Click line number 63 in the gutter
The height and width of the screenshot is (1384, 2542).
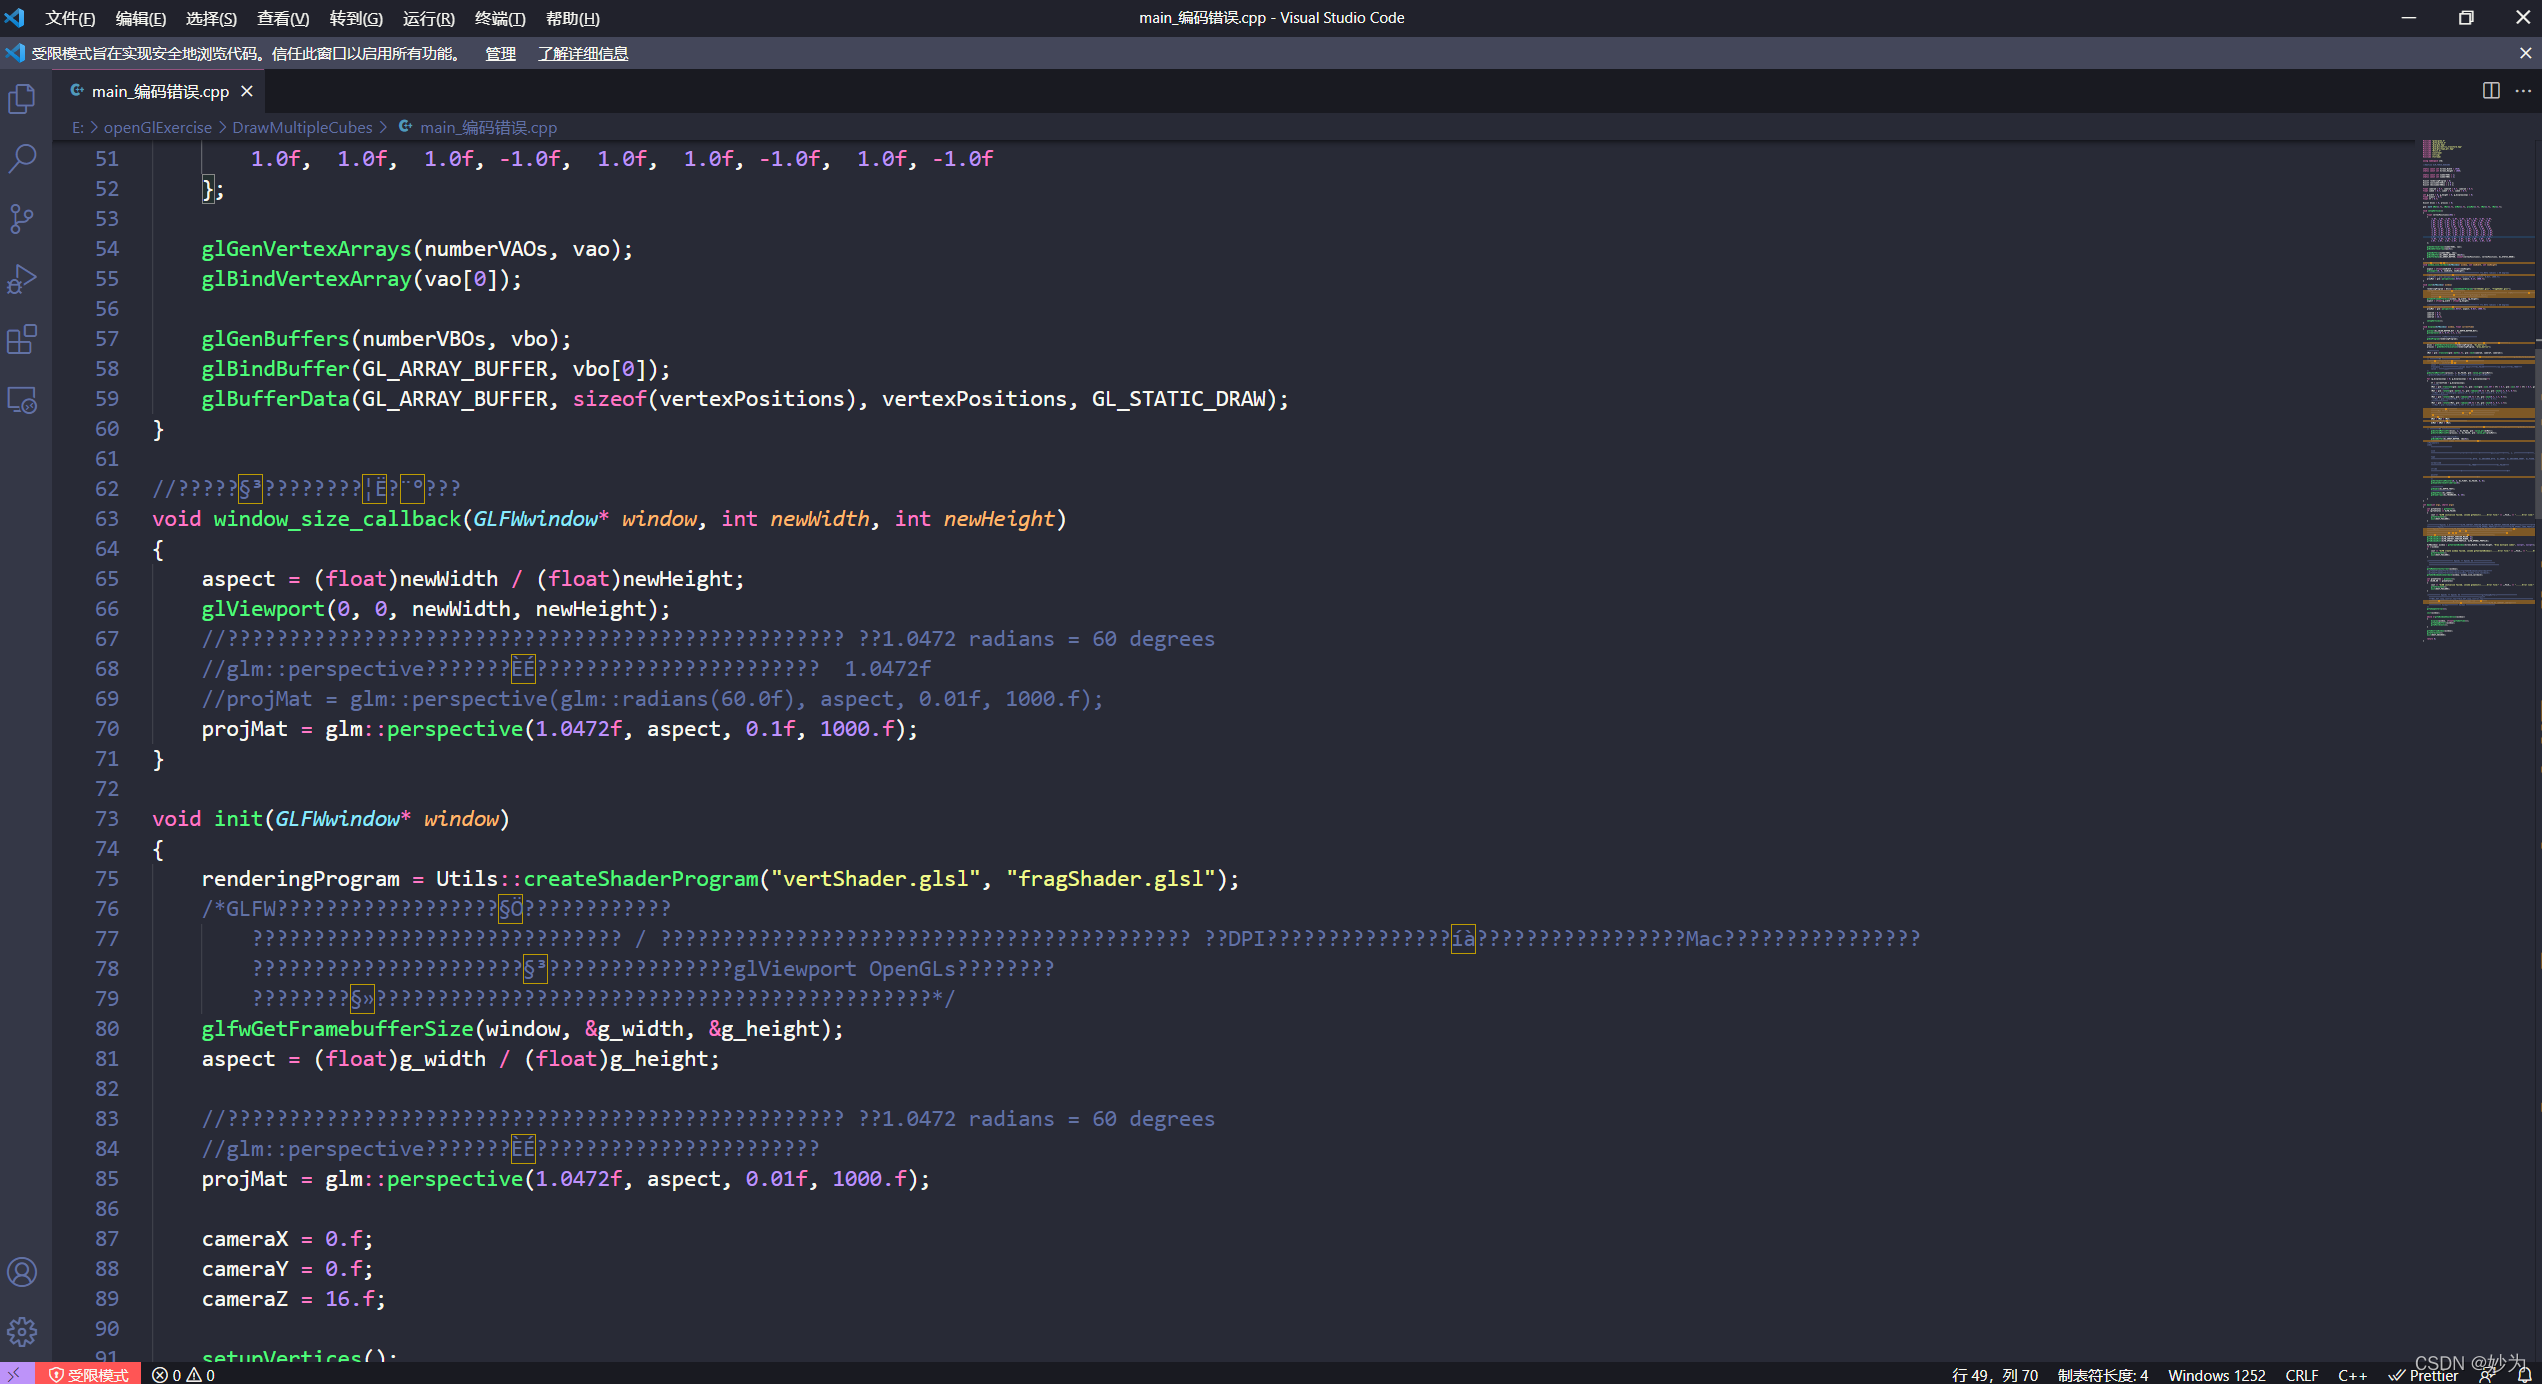pos(107,518)
